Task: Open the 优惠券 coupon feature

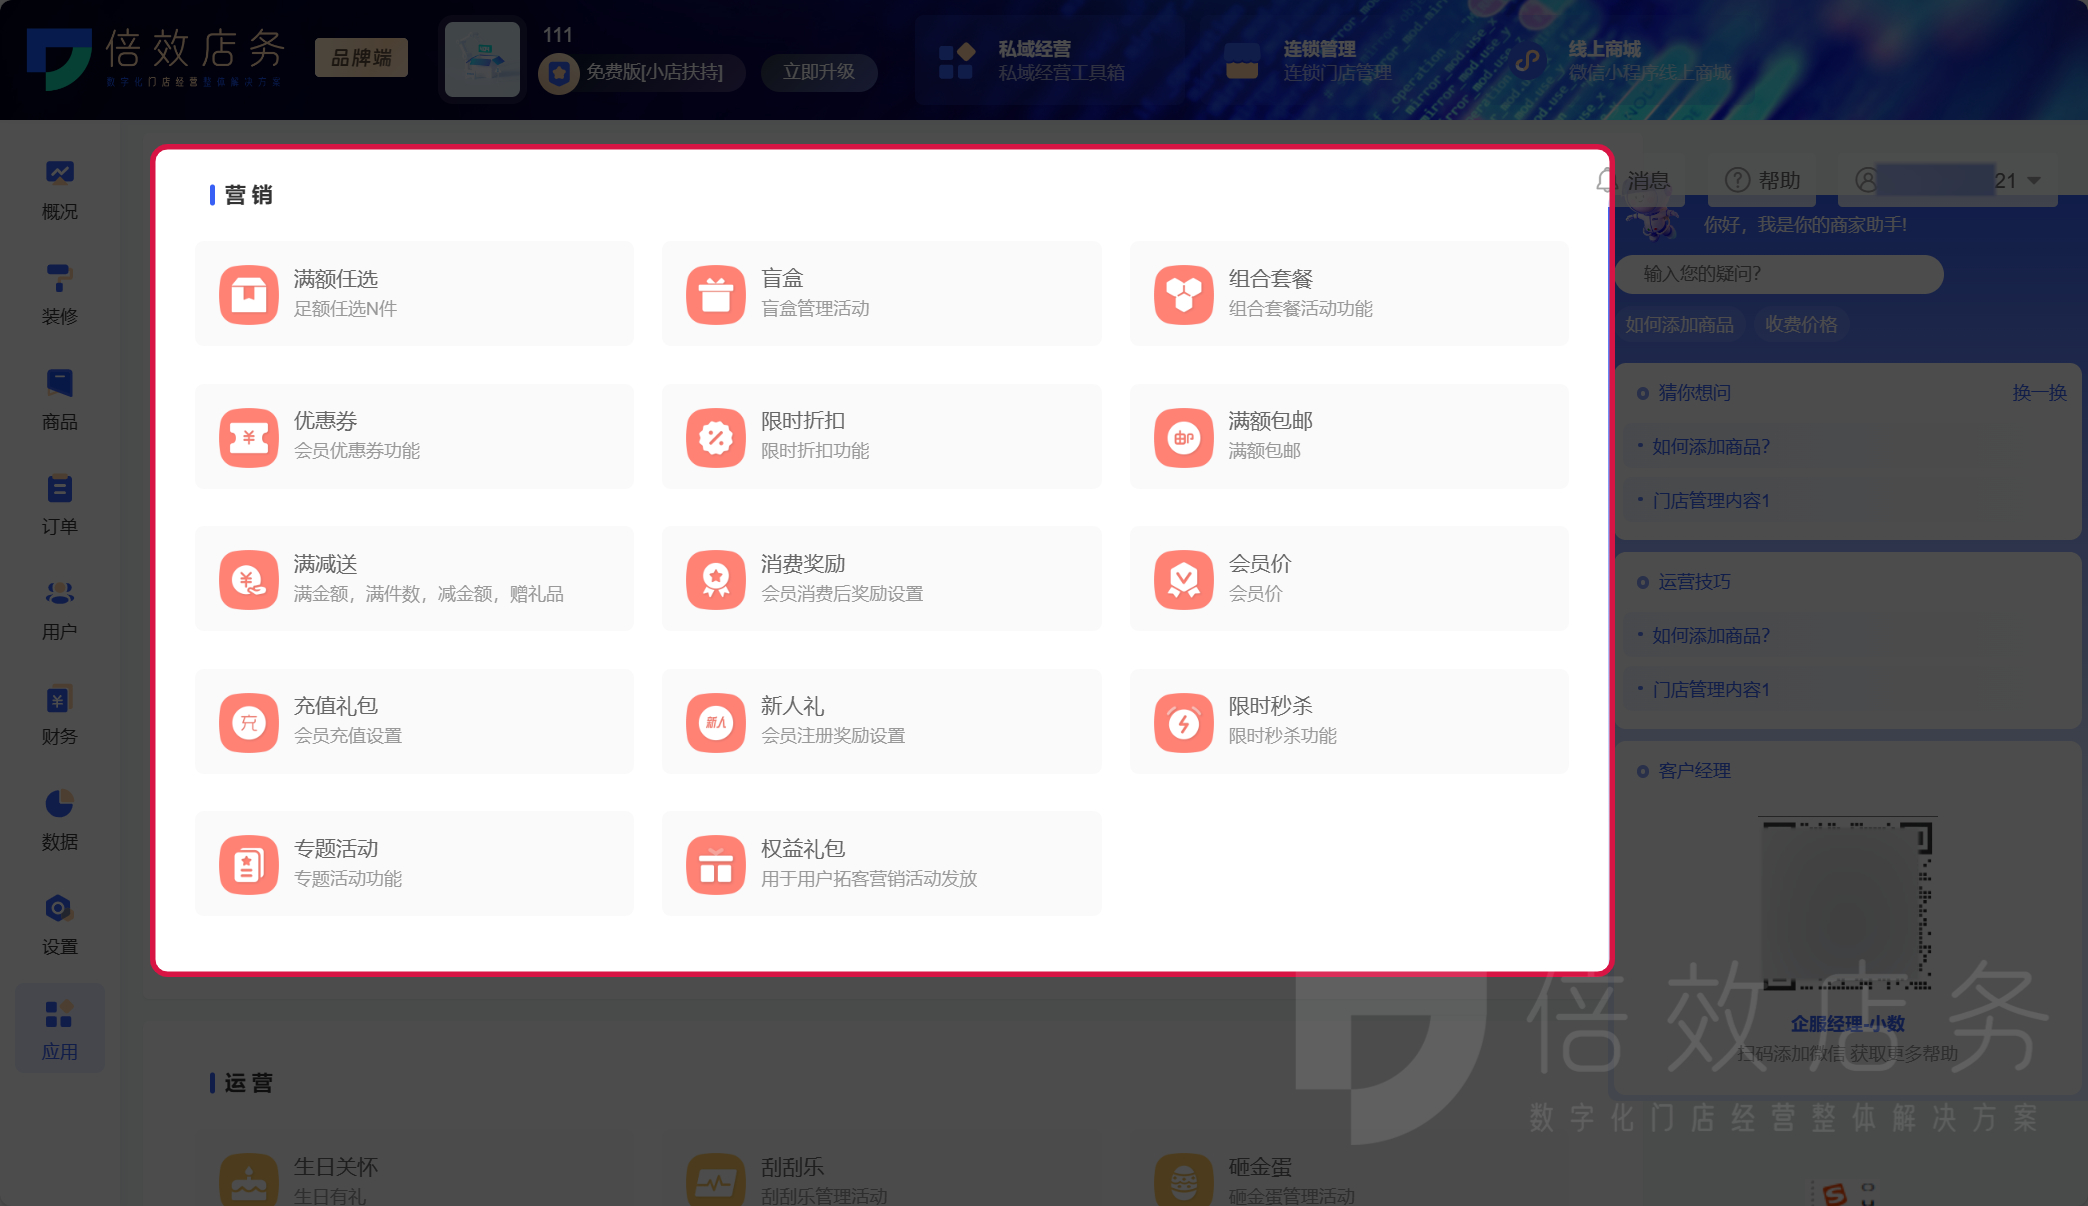Action: coord(414,436)
